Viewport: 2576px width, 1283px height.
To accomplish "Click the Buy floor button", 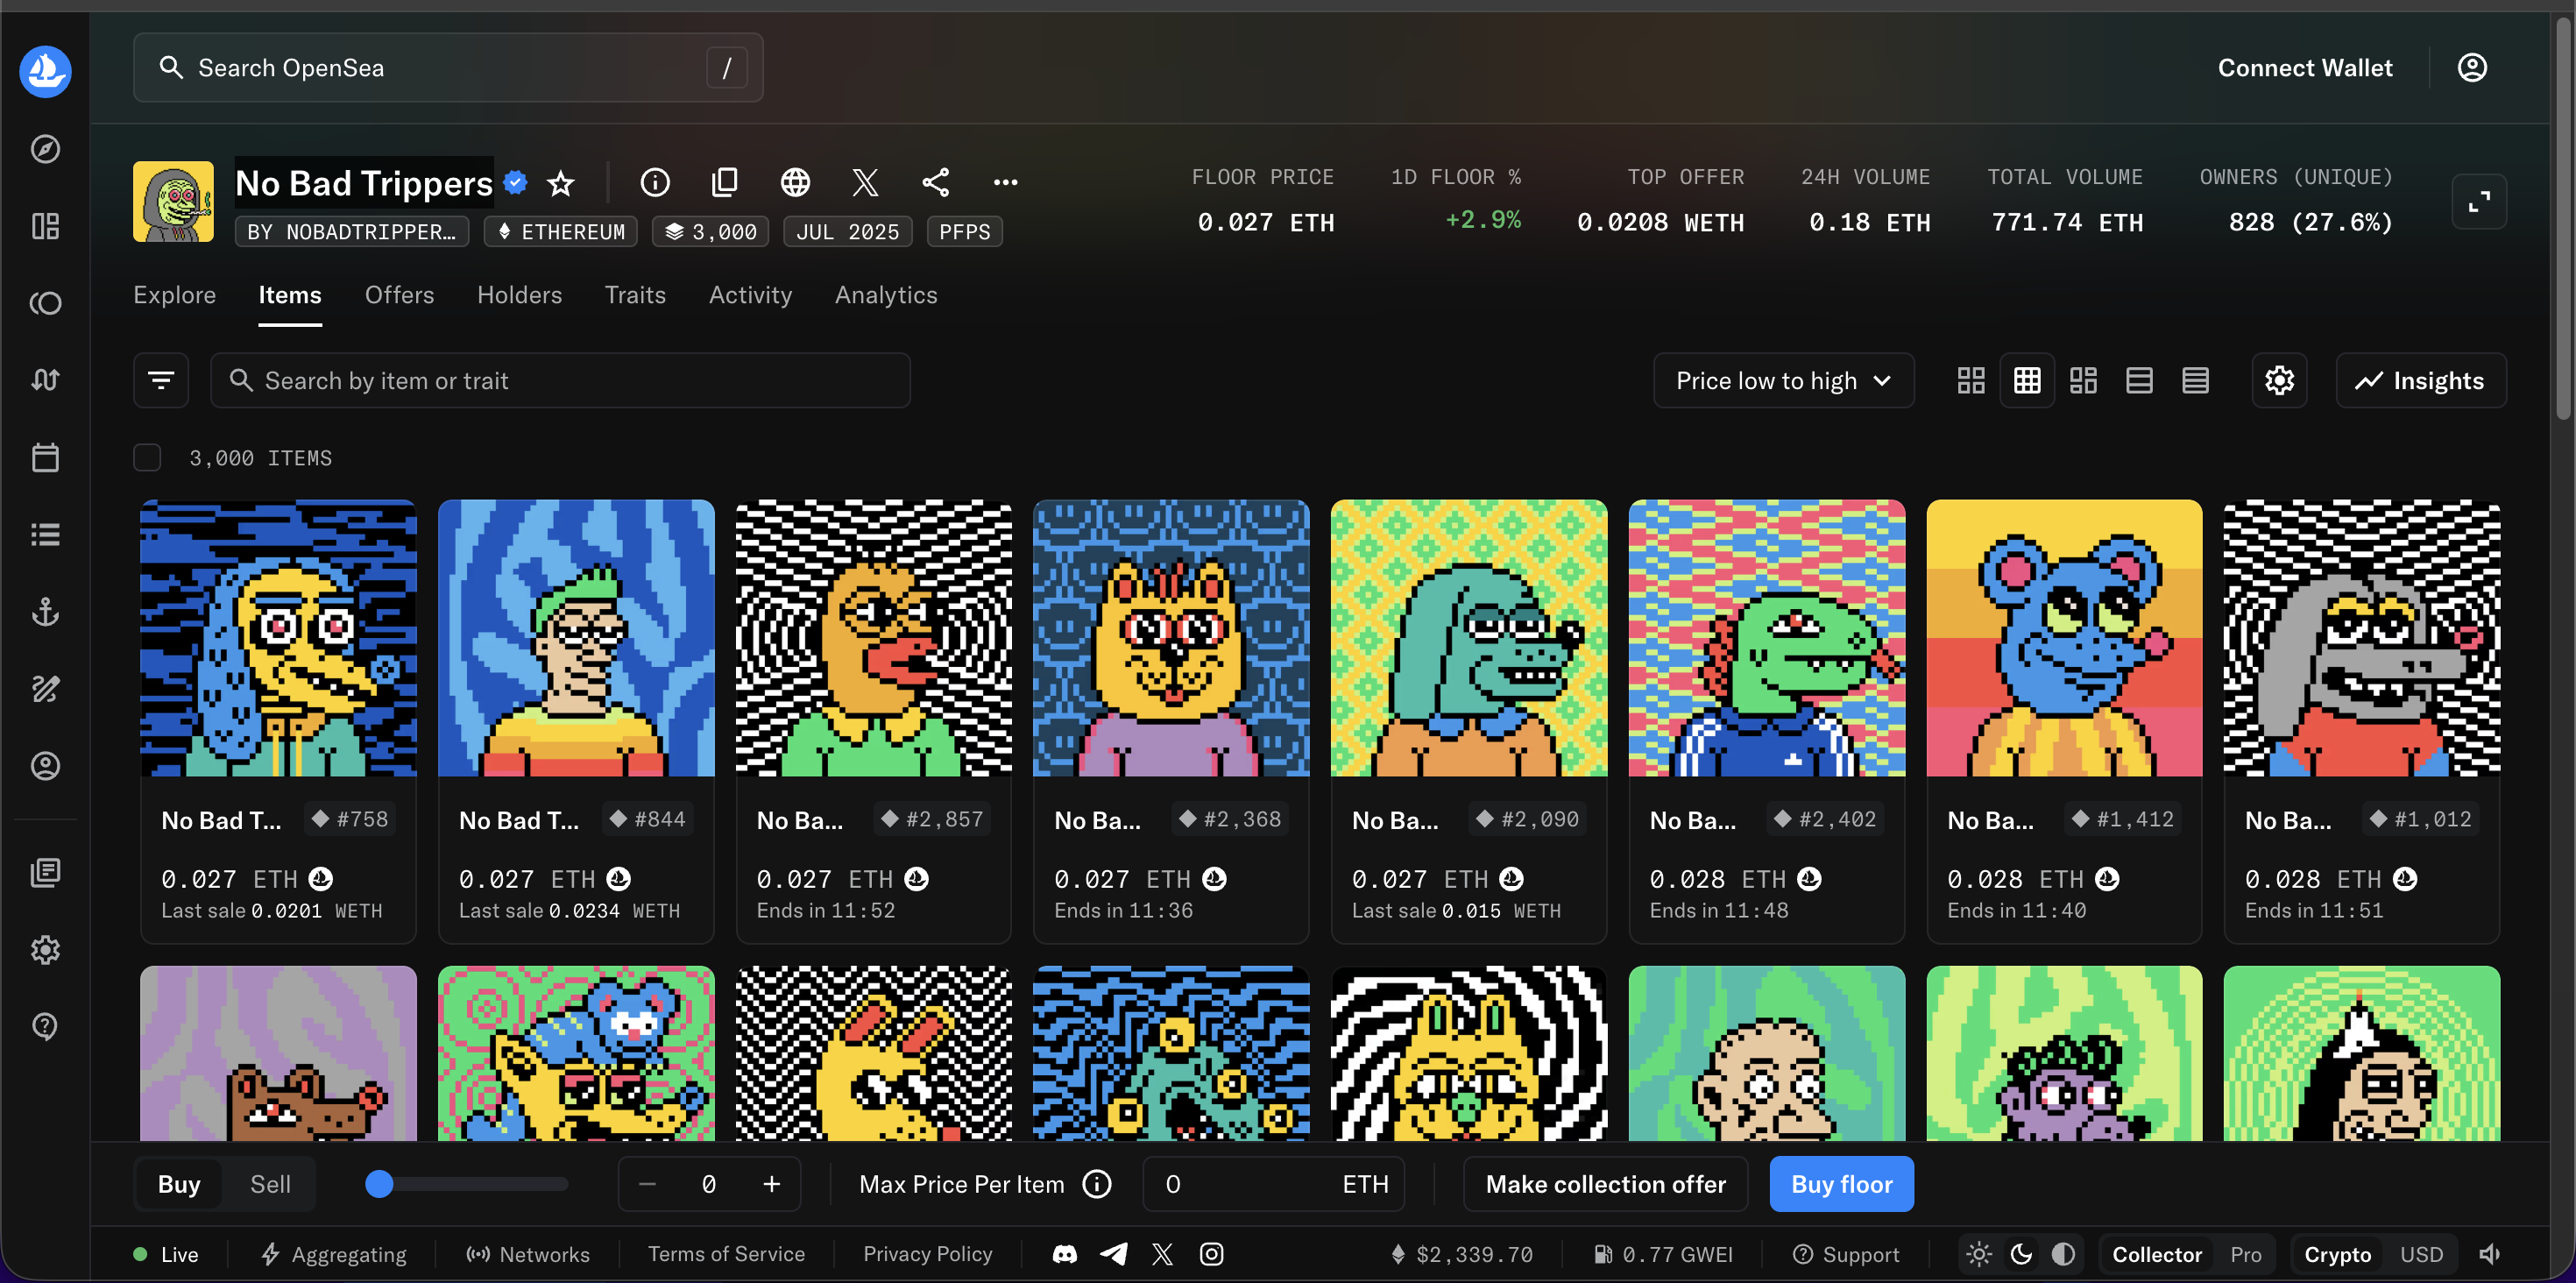I will click(1841, 1184).
